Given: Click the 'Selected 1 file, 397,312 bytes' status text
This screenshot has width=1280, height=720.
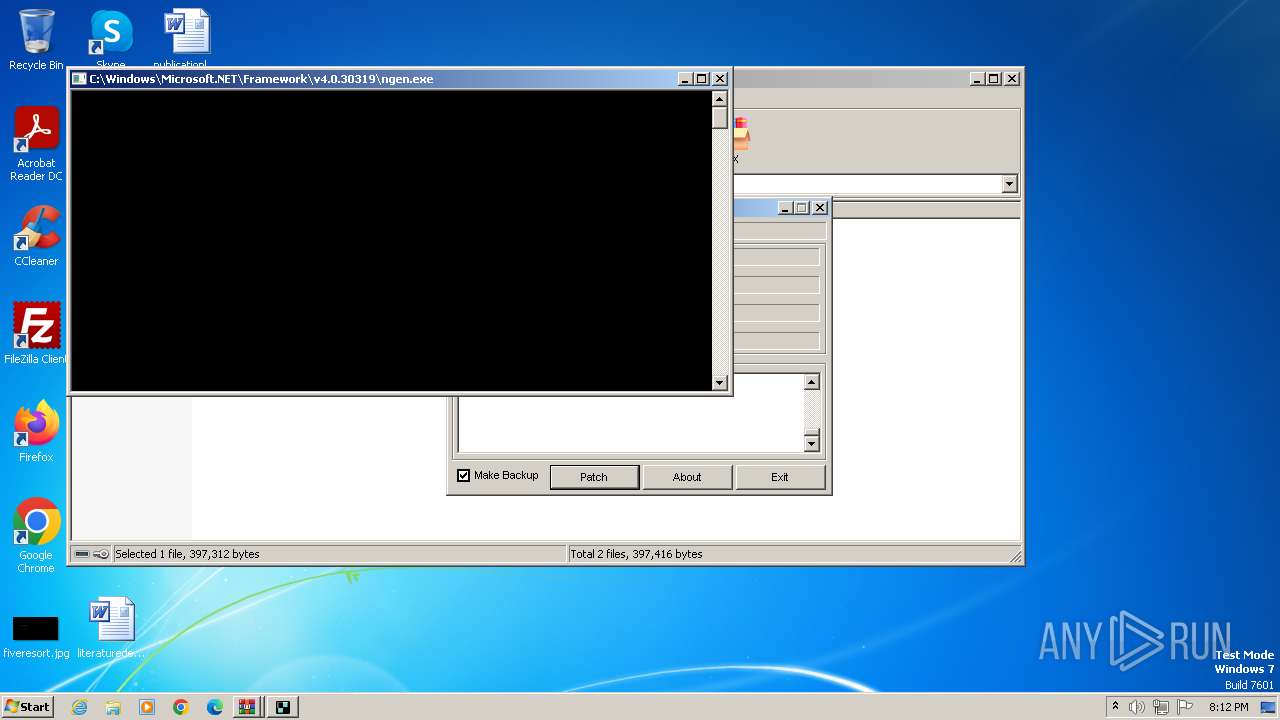Looking at the screenshot, I should (x=187, y=554).
